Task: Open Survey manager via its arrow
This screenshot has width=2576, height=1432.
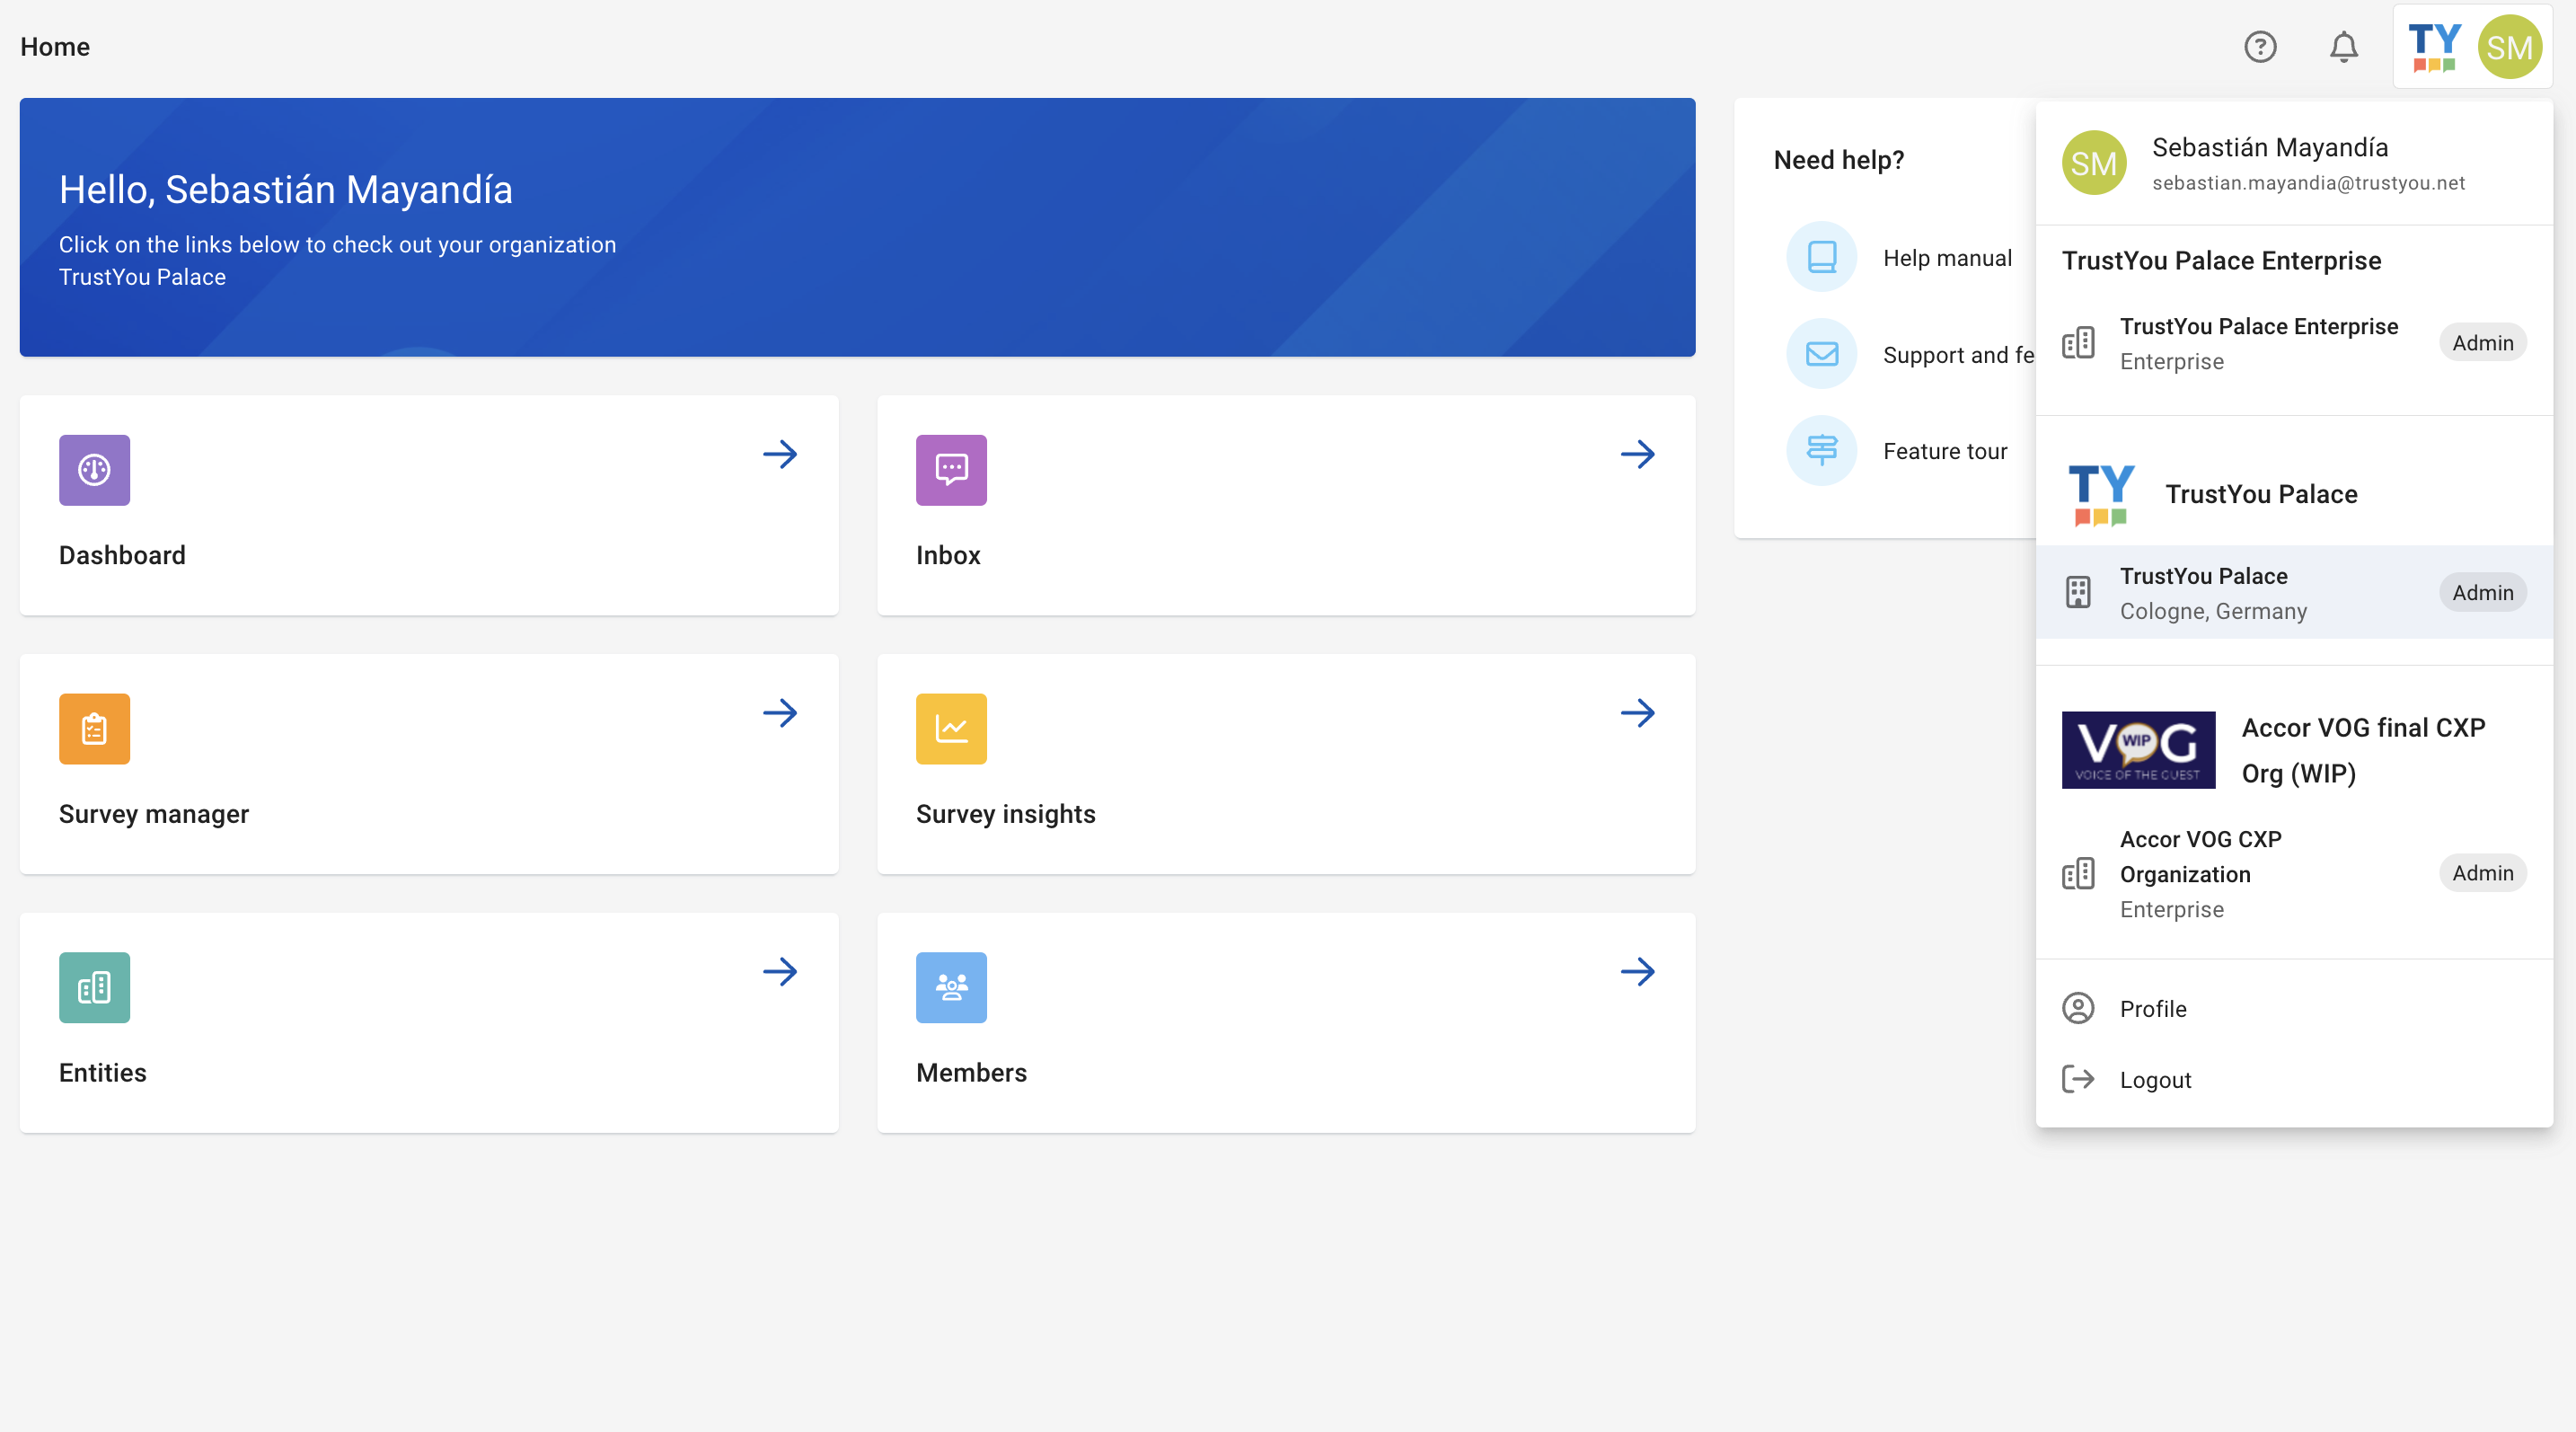Action: pyautogui.click(x=780, y=713)
